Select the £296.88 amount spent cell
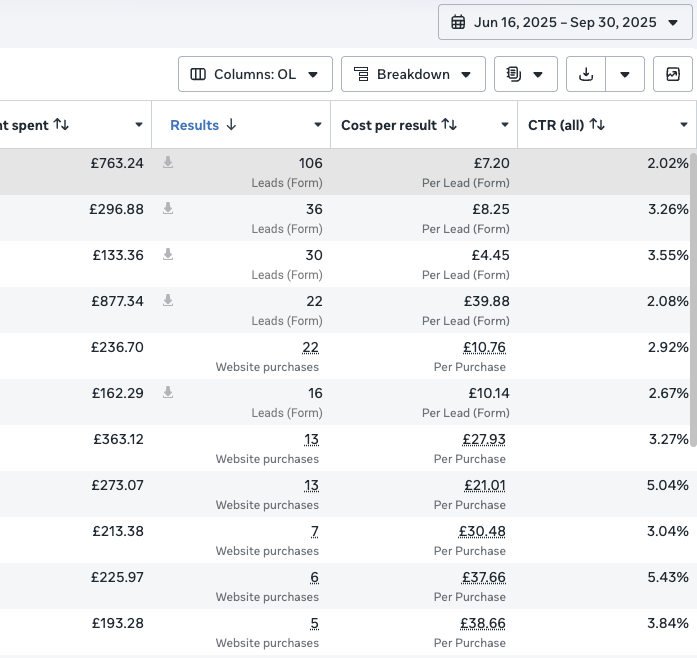Viewport: 697px width, 658px height. coord(116,209)
